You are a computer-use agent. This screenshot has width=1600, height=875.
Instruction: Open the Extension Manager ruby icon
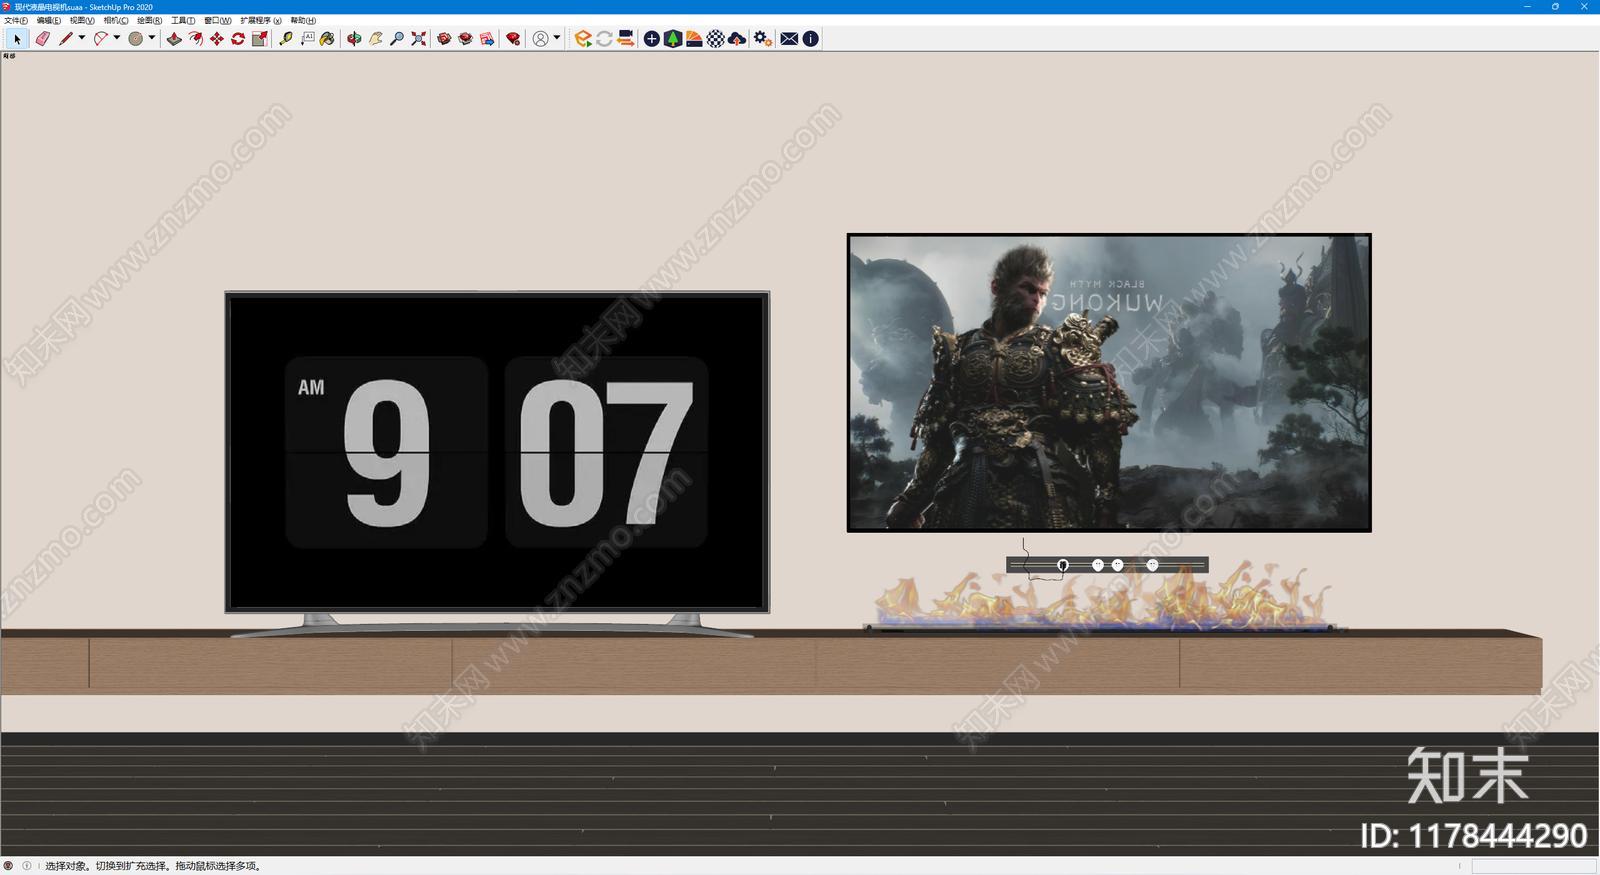pyautogui.click(x=513, y=39)
